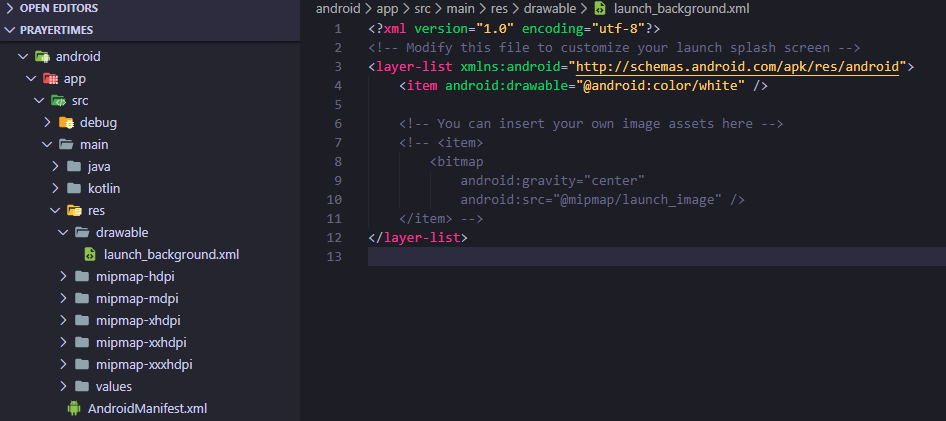Click line number 4 in the gutter
This screenshot has width=946, height=421.
click(x=338, y=86)
